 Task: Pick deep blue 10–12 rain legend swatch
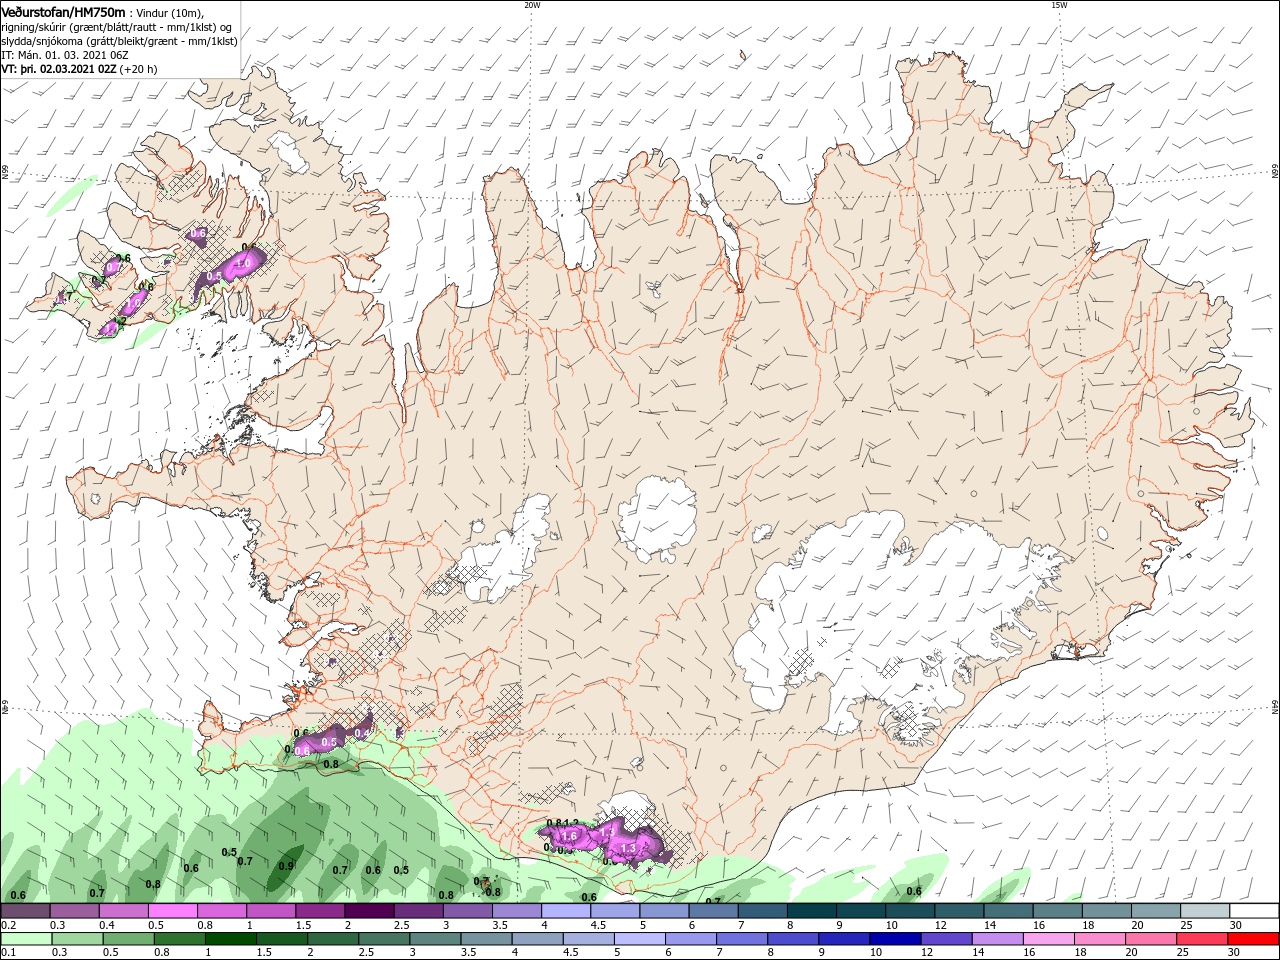(897, 939)
